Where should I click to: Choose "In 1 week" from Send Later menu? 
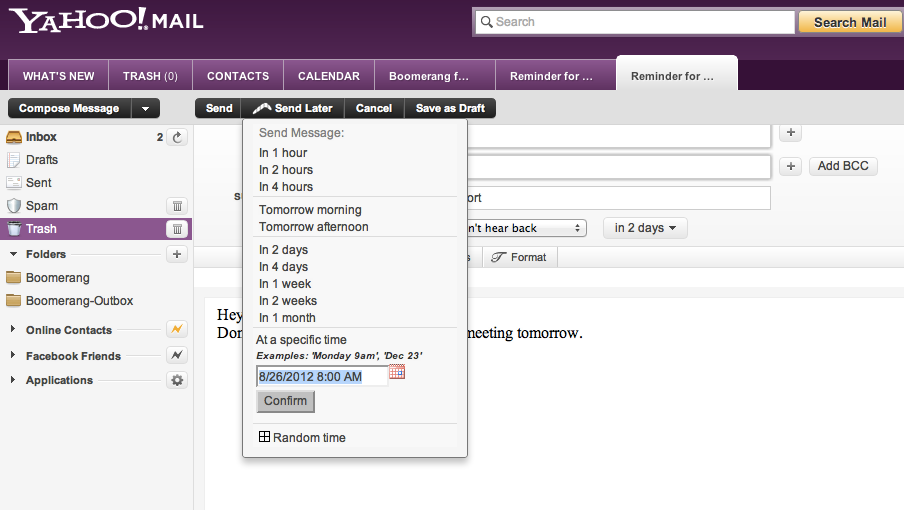285,284
